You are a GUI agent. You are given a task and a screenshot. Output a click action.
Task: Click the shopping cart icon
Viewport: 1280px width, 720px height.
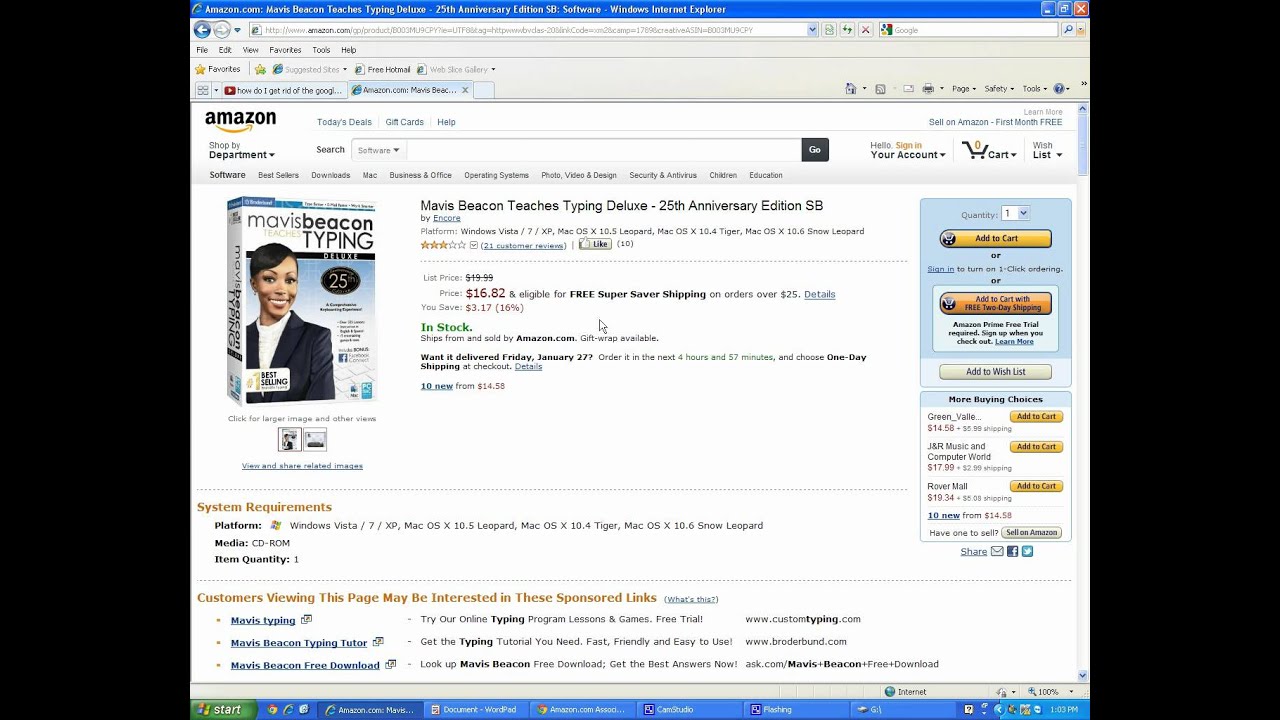click(973, 150)
